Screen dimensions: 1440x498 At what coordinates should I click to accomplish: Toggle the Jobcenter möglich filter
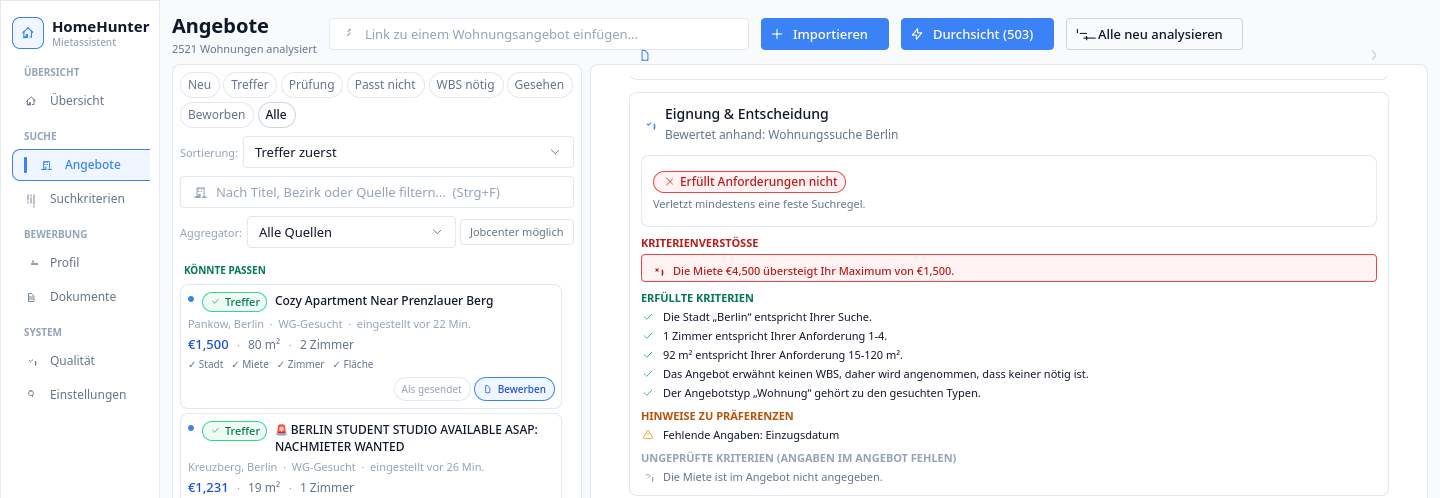(517, 232)
